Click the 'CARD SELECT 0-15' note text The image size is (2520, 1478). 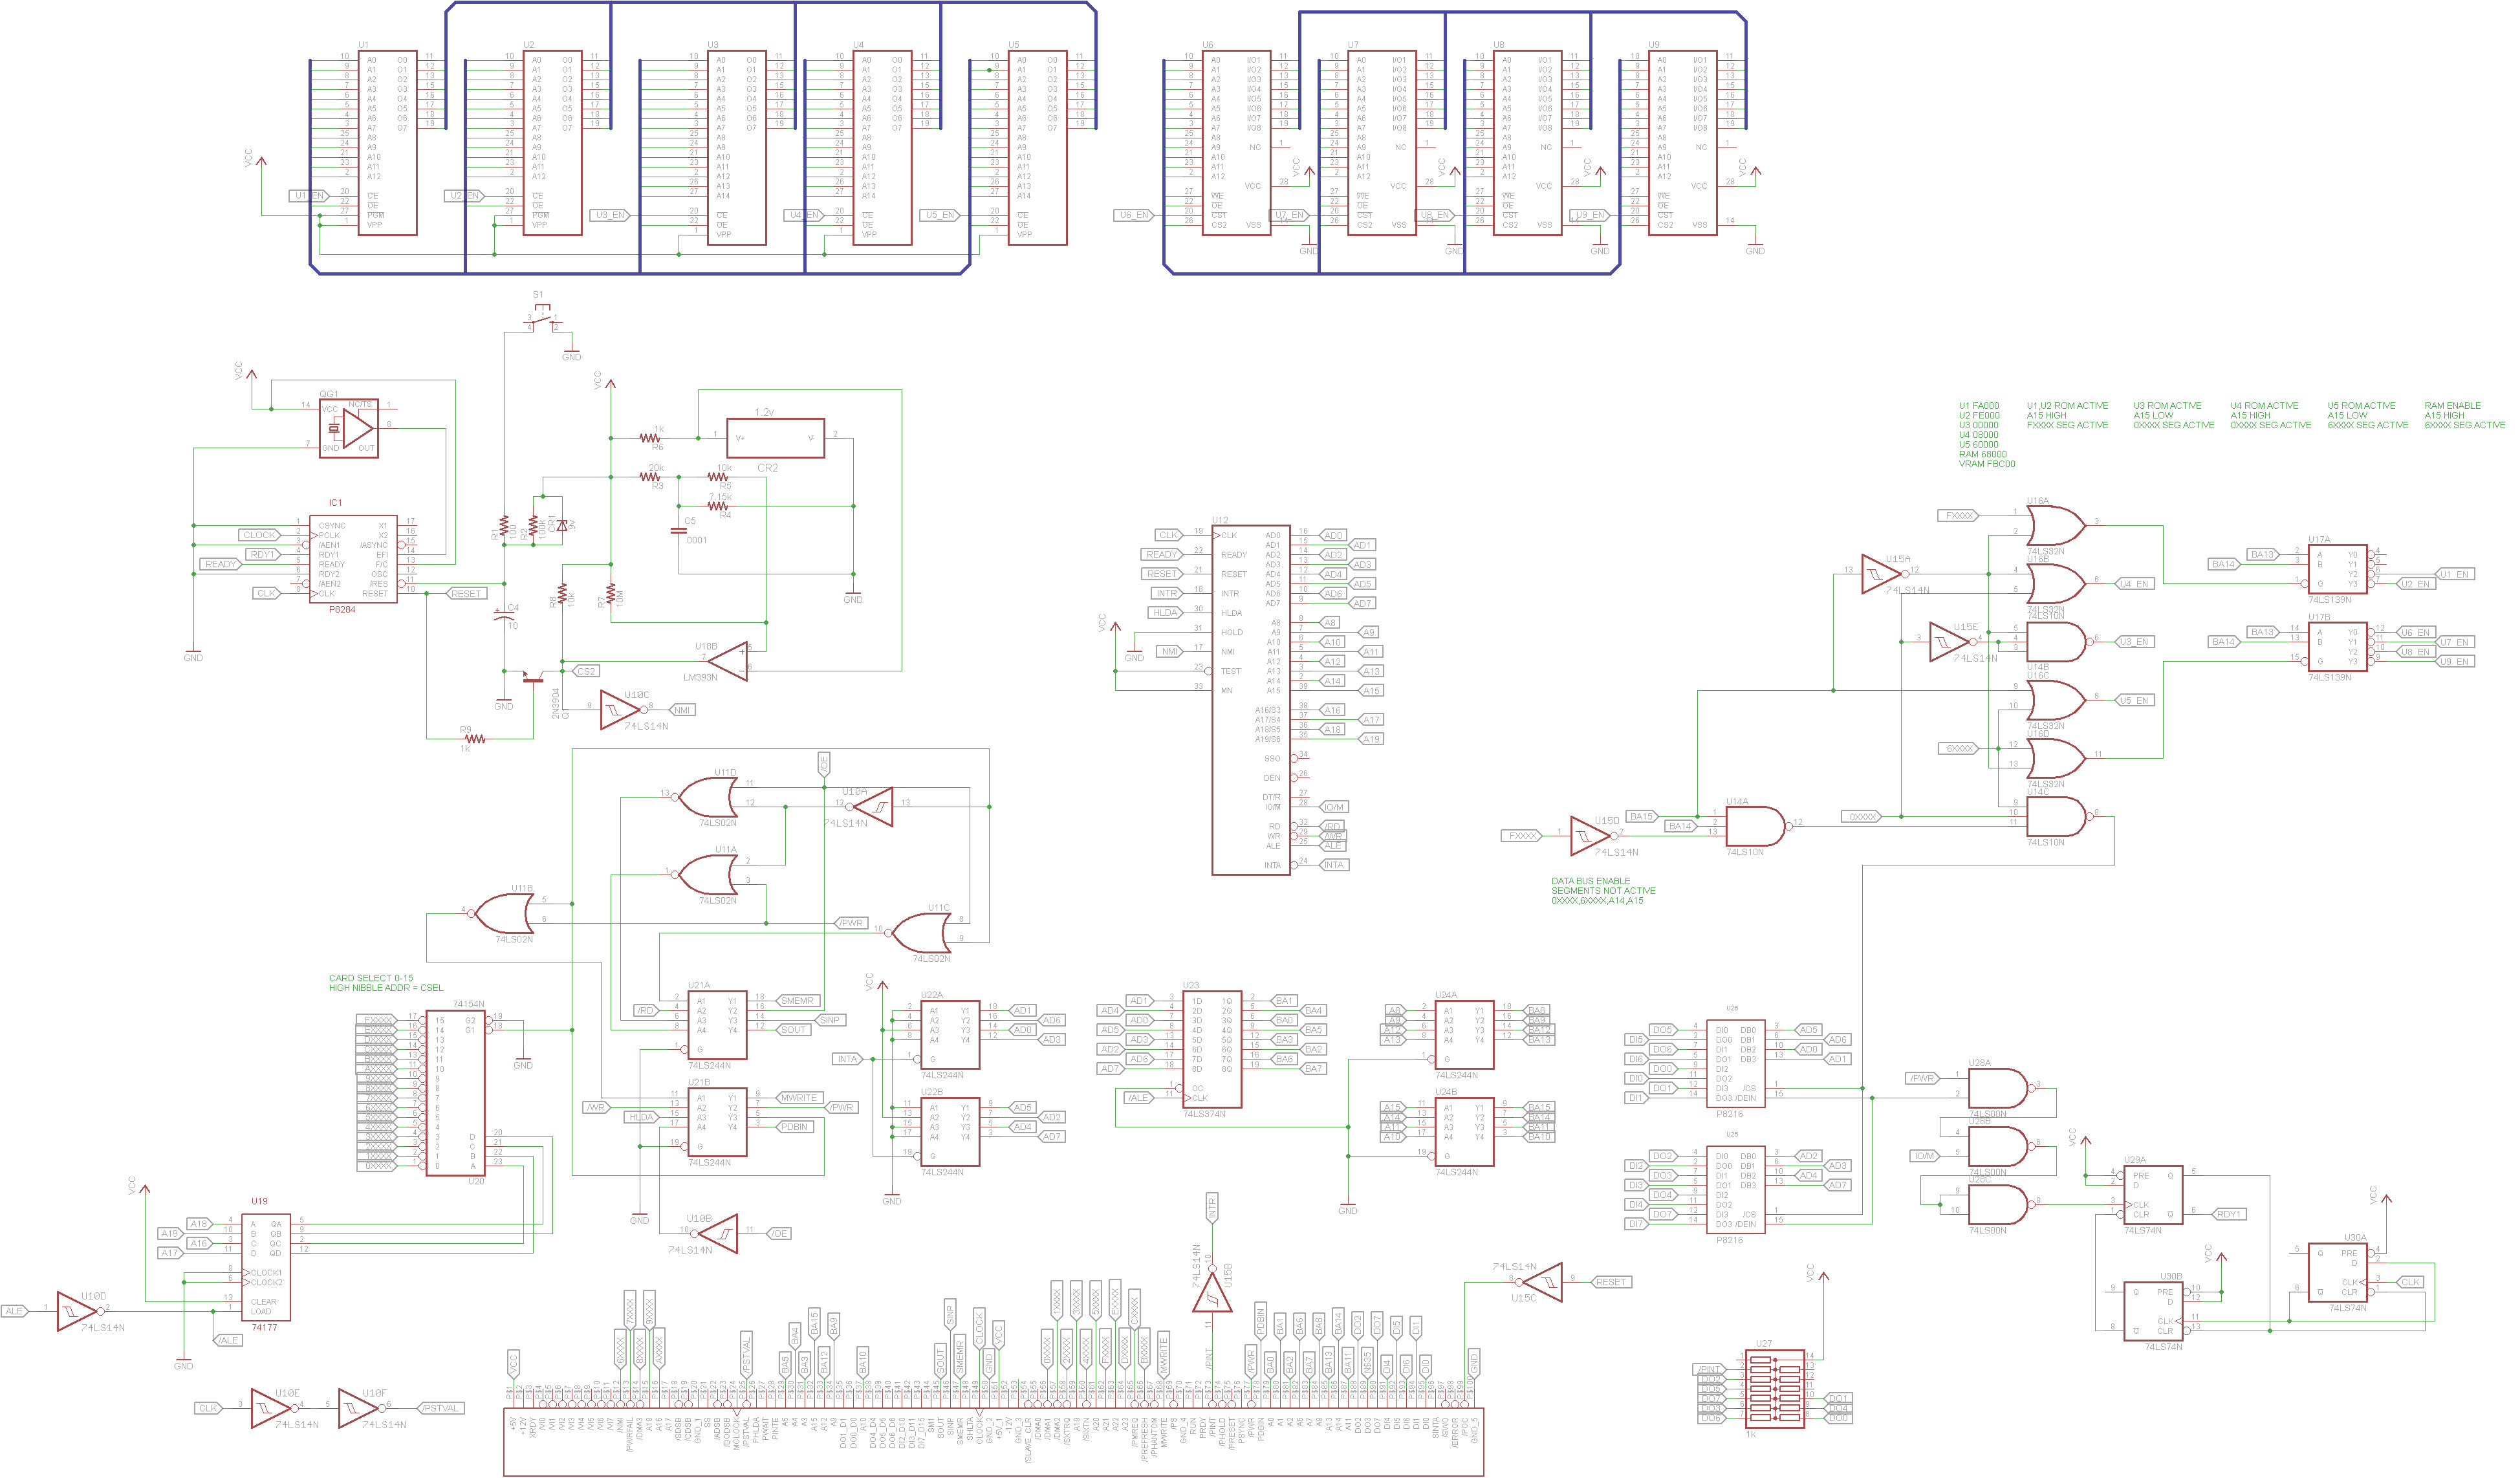click(x=371, y=978)
